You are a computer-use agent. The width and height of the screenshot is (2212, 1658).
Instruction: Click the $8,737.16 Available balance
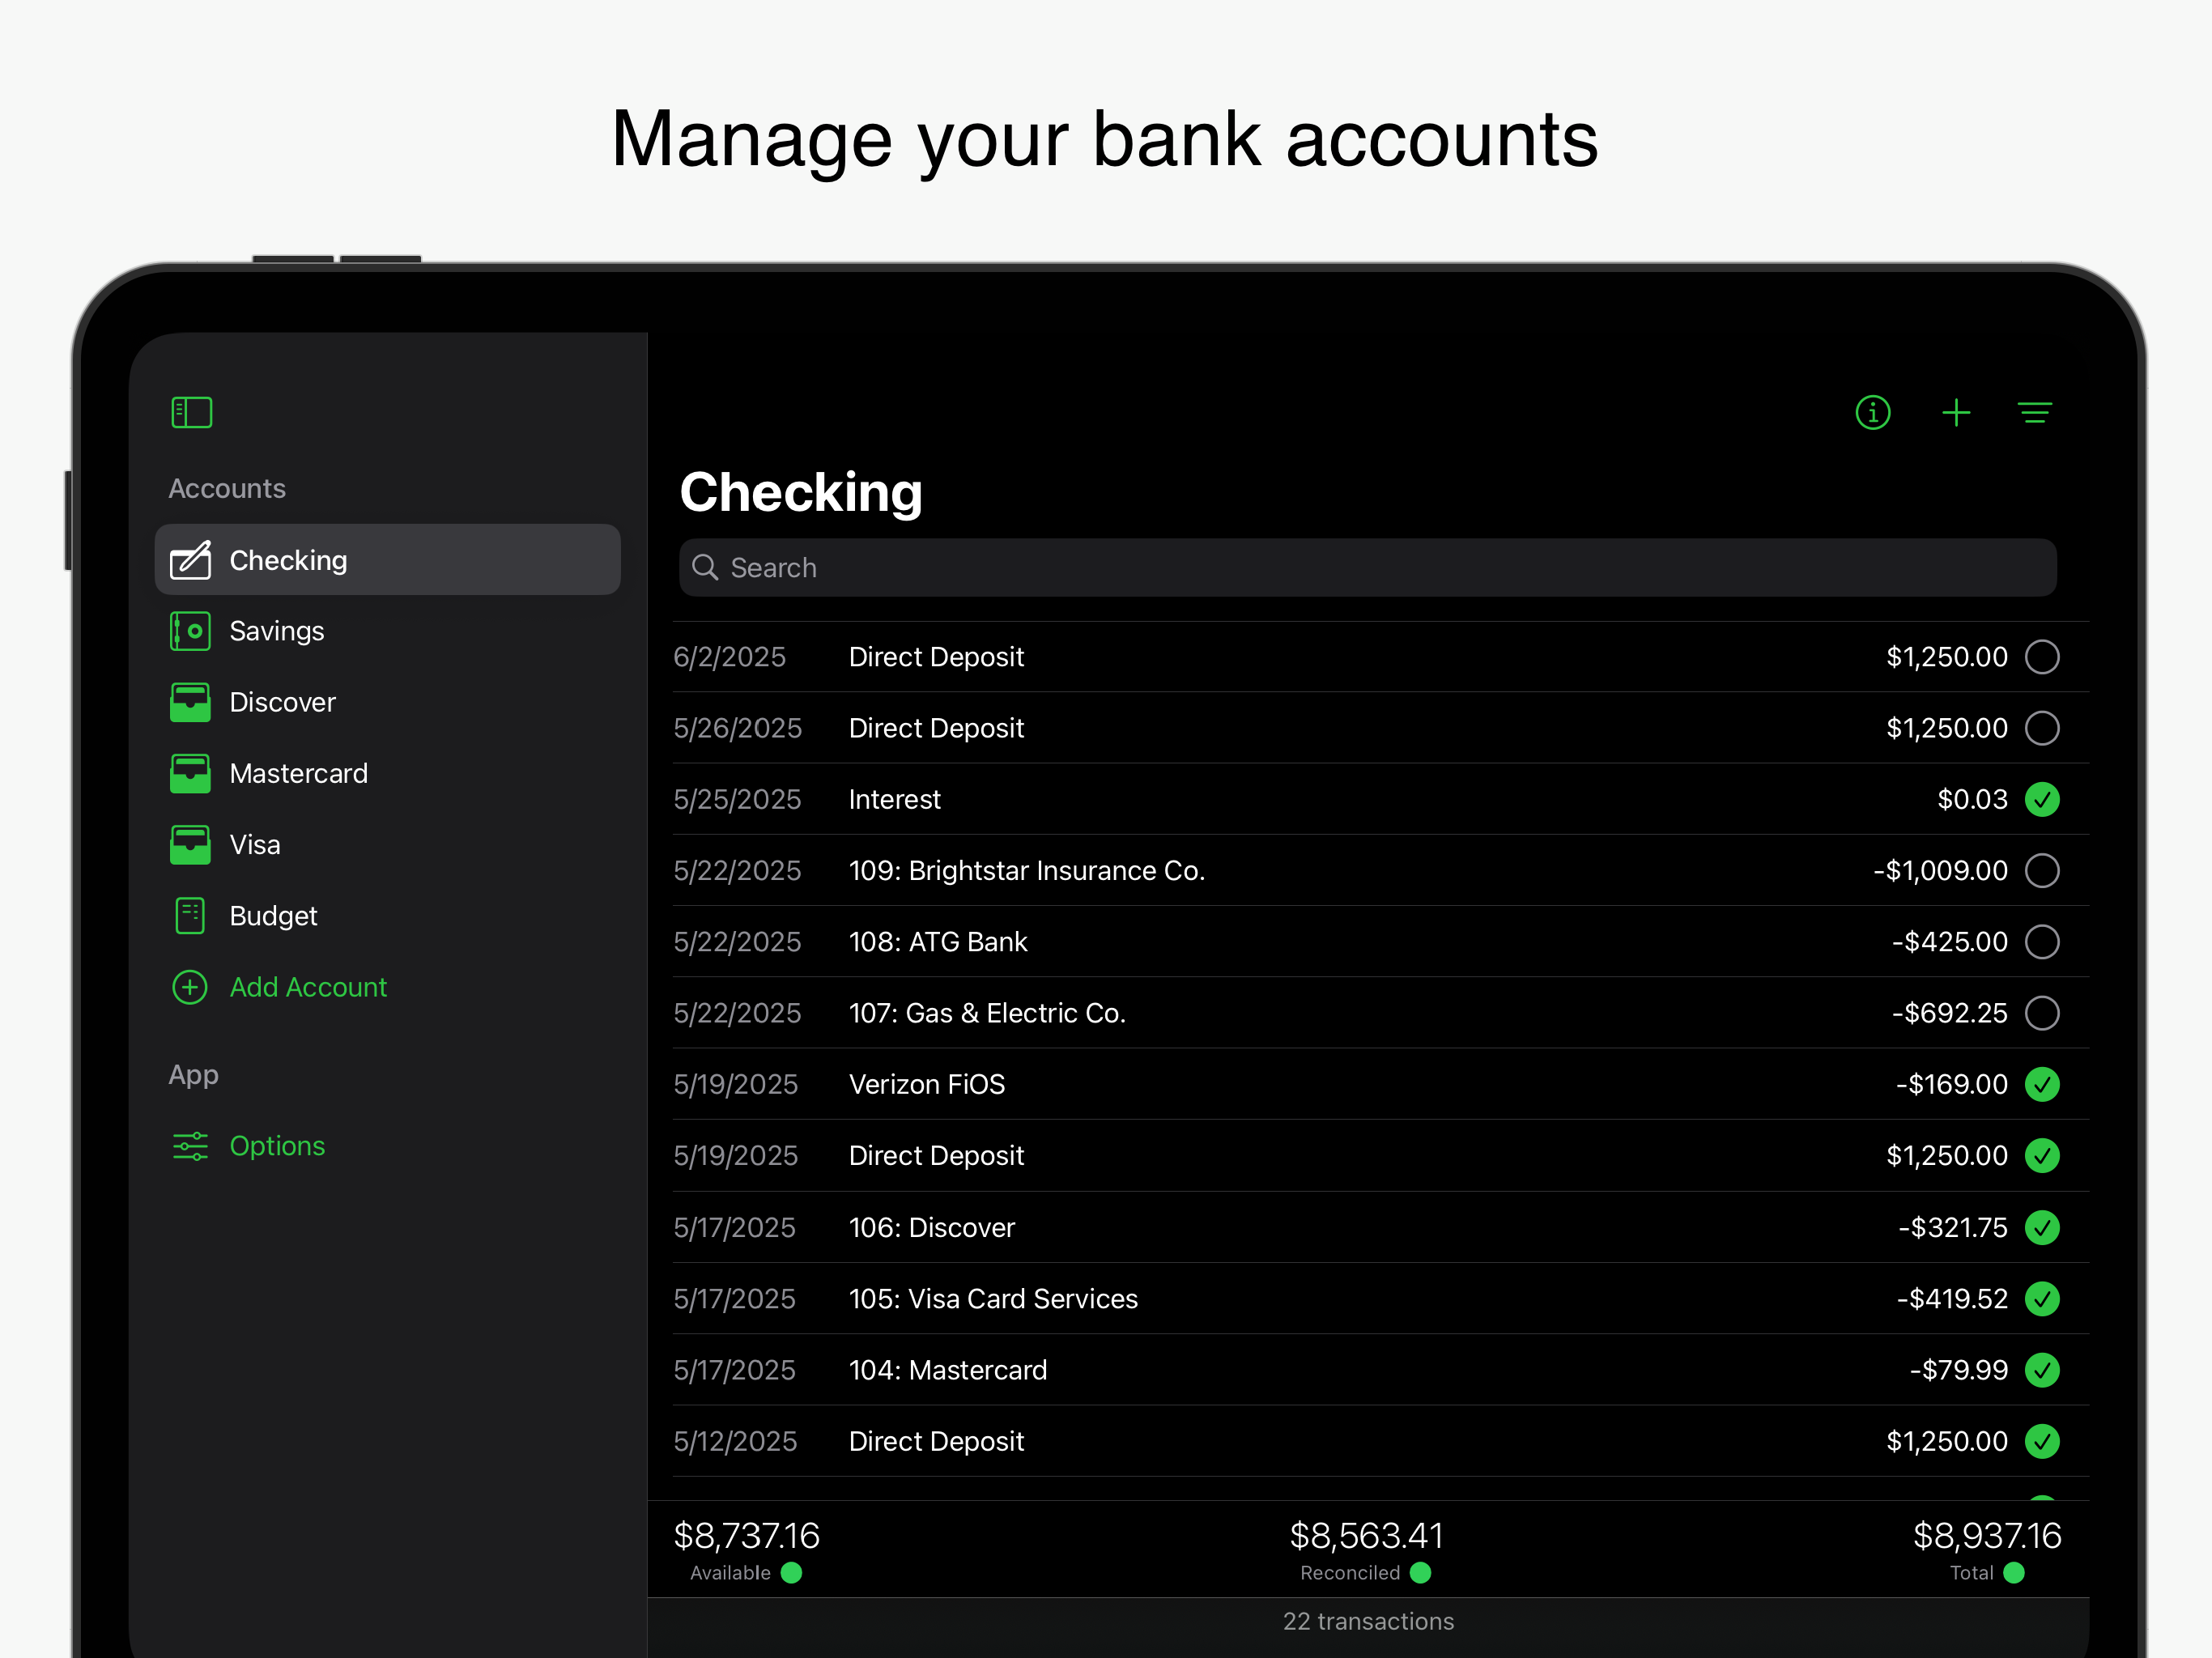(x=746, y=1536)
